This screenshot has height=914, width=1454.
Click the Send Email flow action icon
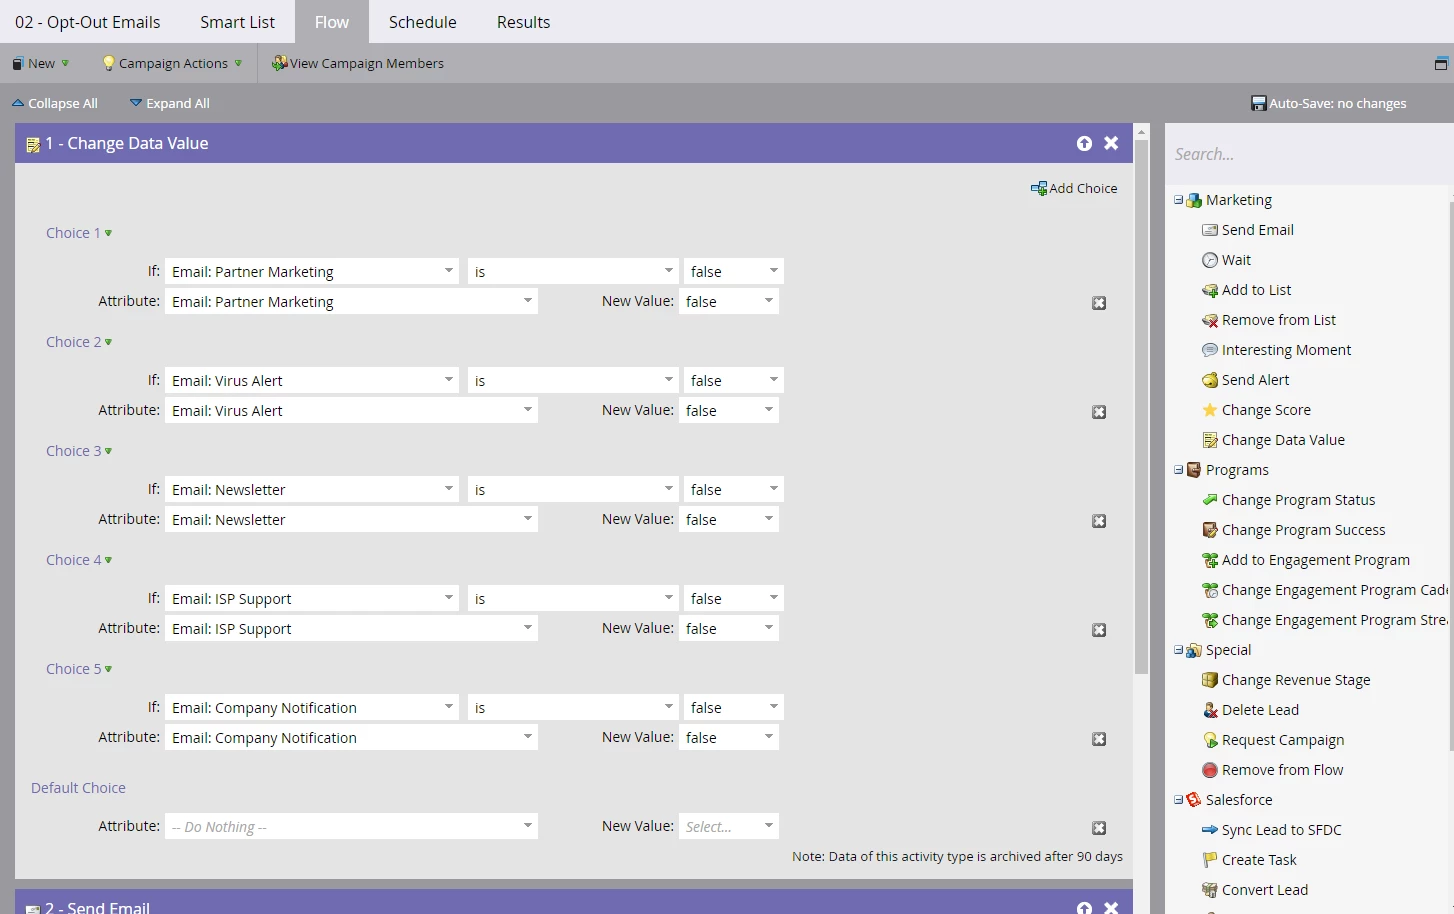point(1209,230)
